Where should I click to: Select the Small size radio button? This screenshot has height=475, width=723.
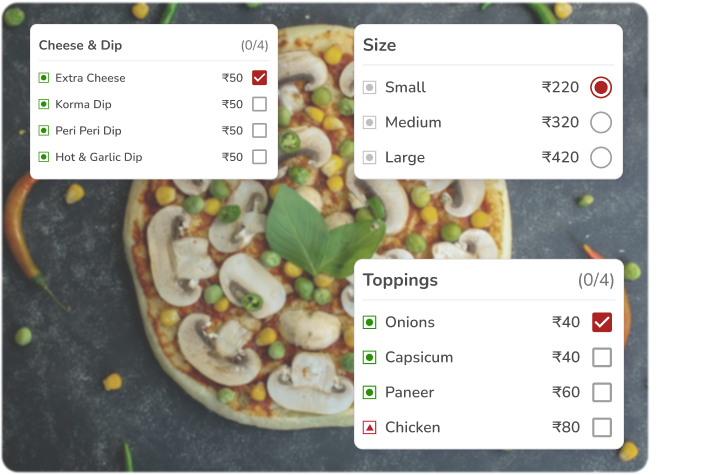[x=601, y=87]
